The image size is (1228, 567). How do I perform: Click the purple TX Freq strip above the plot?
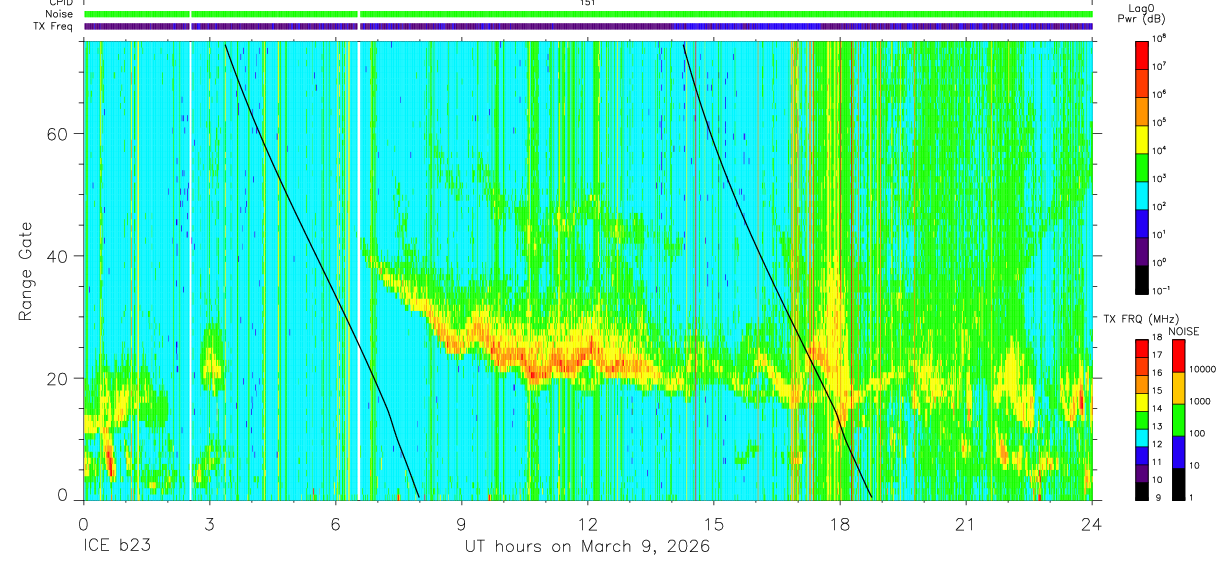pyautogui.click(x=588, y=26)
